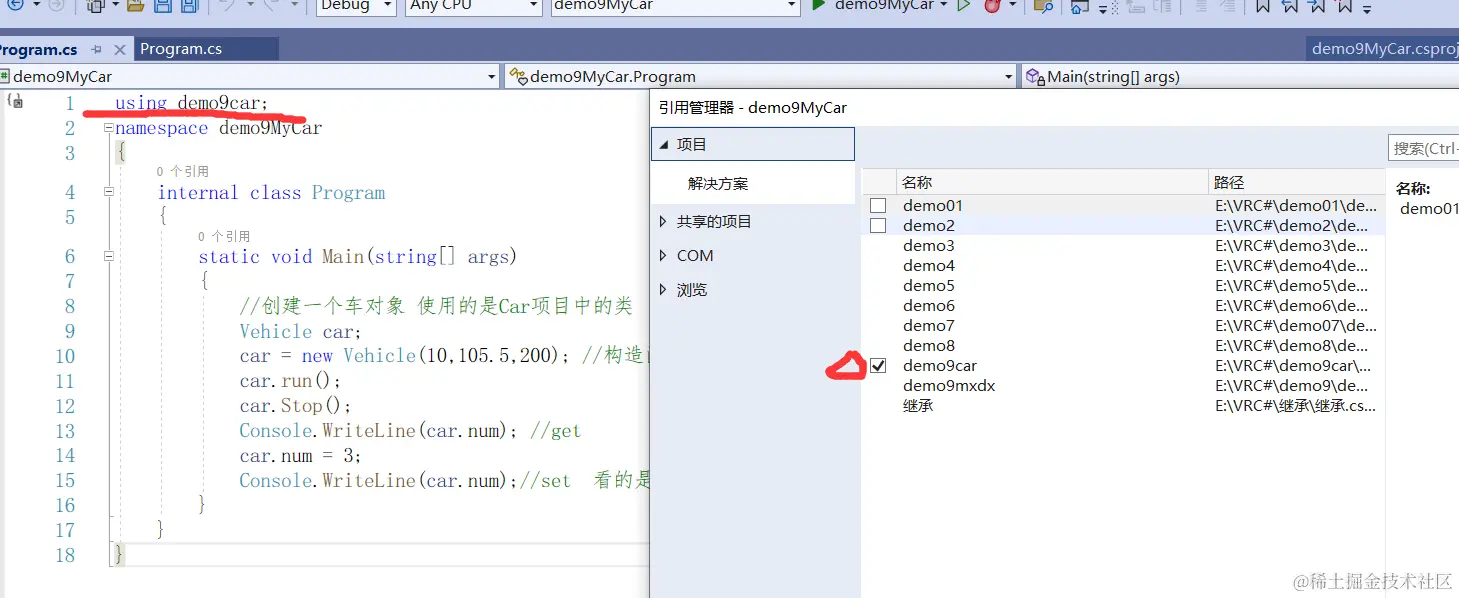Open the demo9MyCar project navigation dropdown
Screen dimensions: 1459x598
pos(491,76)
